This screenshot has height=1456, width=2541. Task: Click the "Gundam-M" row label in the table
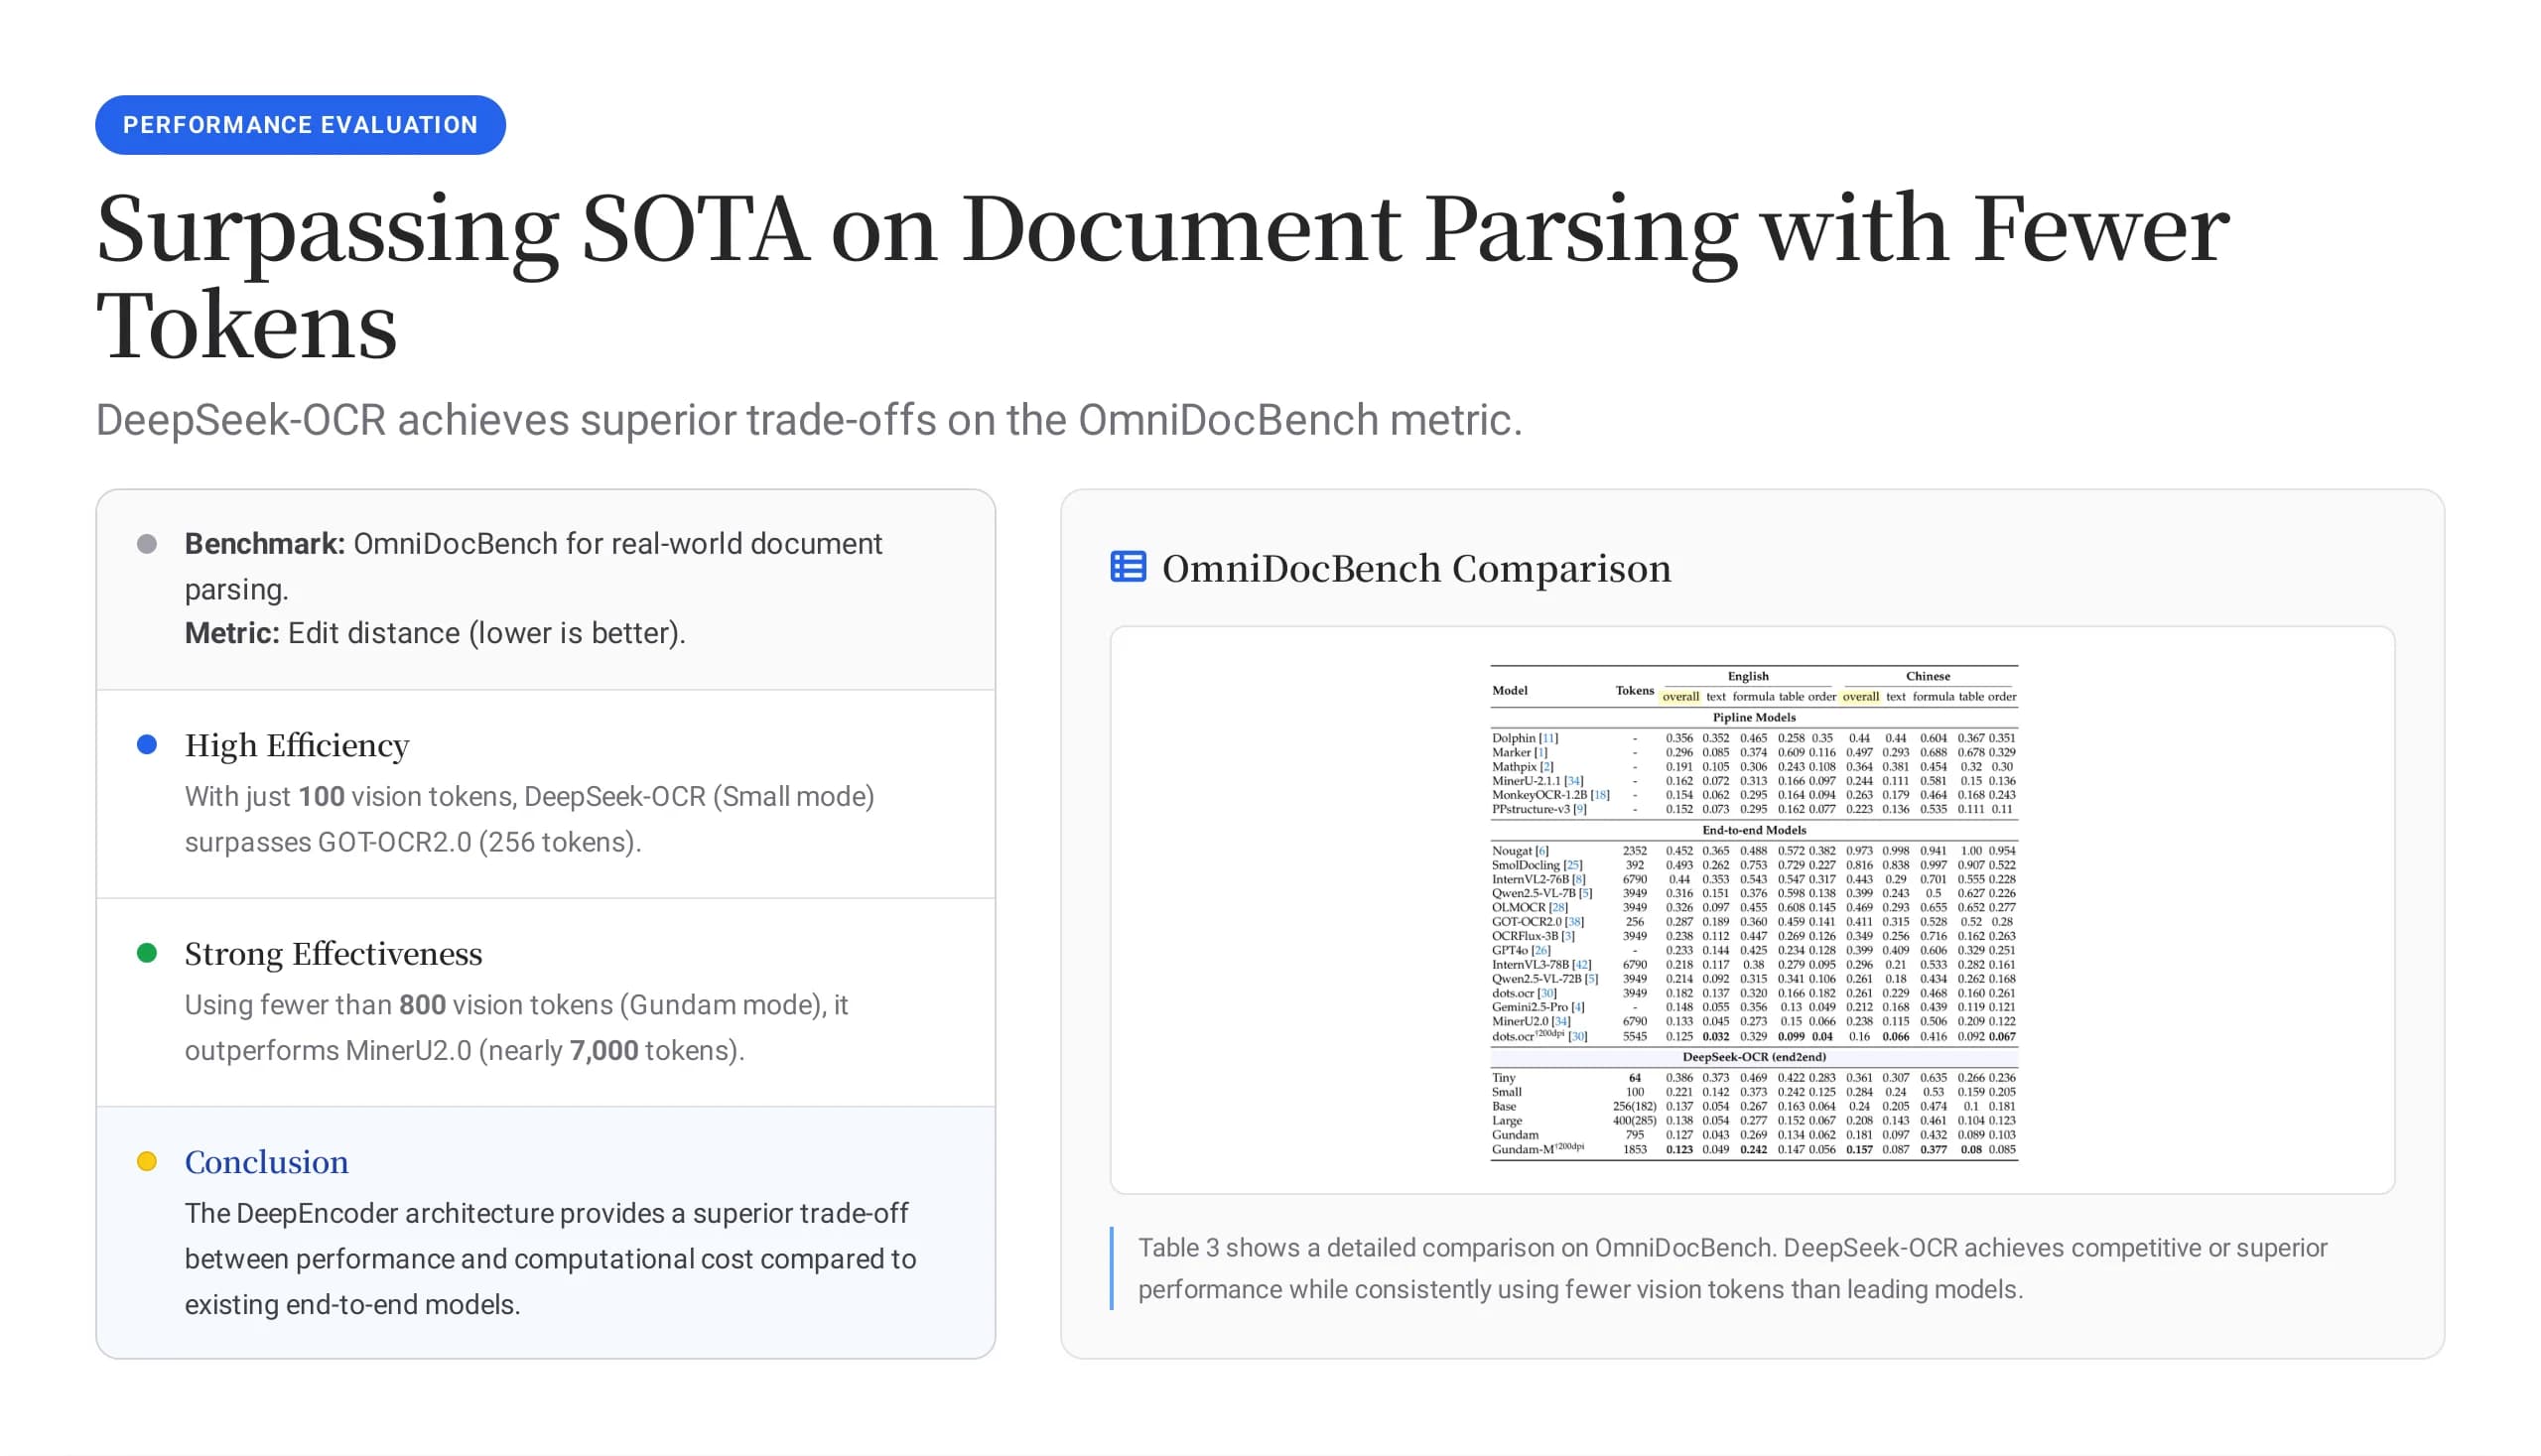point(1538,1149)
